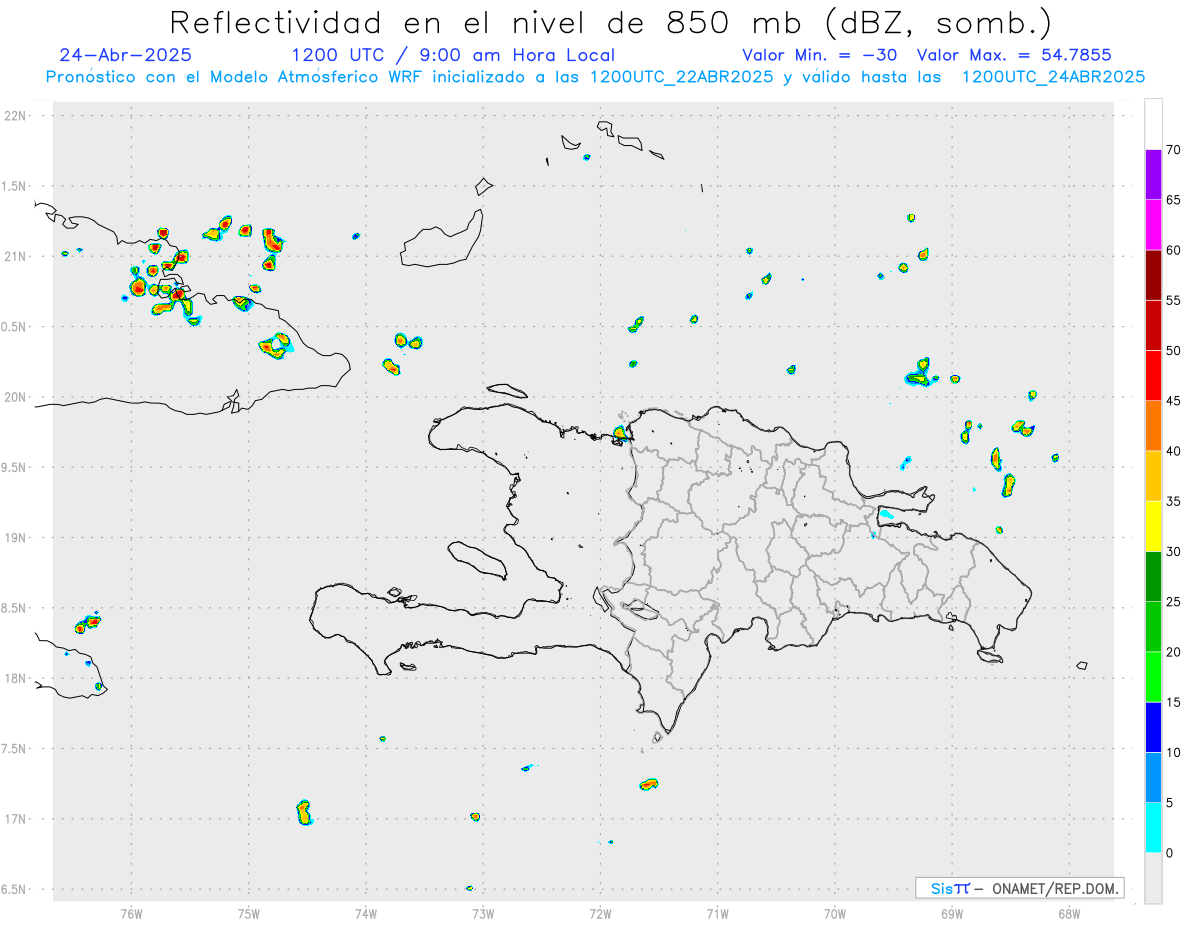1200x927 pixels.
Task: Click the '74W' longitude label
Action: (366, 913)
